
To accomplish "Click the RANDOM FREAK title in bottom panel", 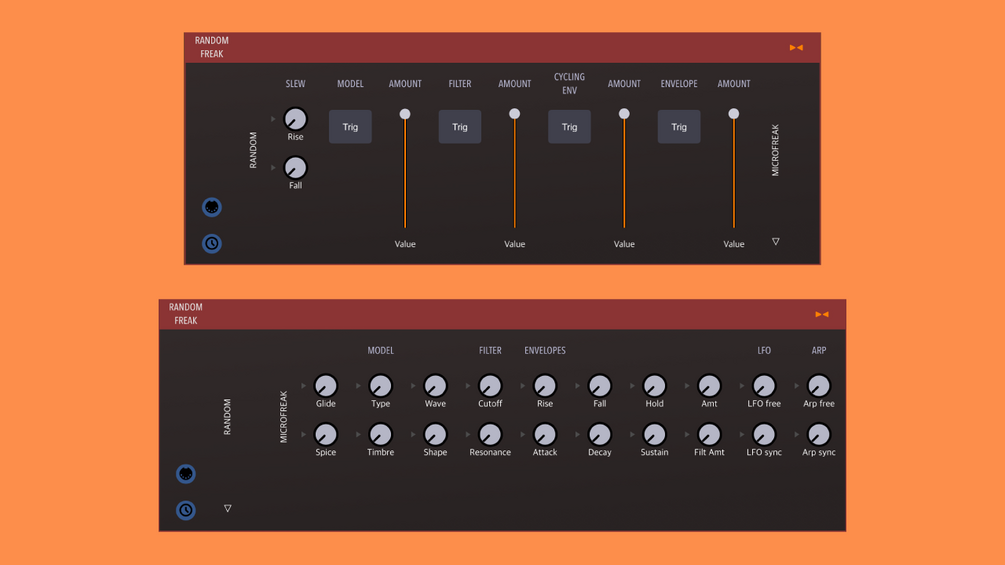I will pos(186,314).
